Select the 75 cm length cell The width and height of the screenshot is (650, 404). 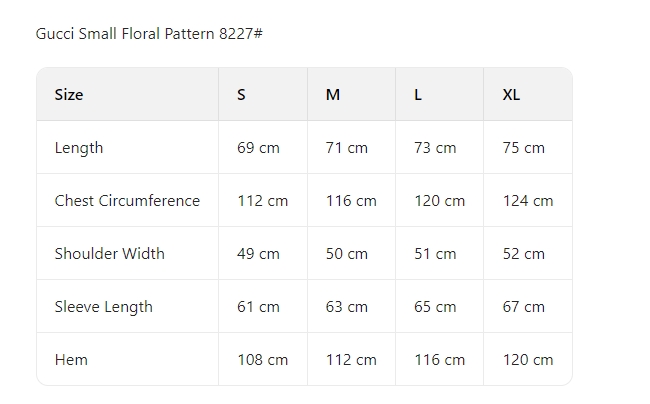click(x=523, y=148)
